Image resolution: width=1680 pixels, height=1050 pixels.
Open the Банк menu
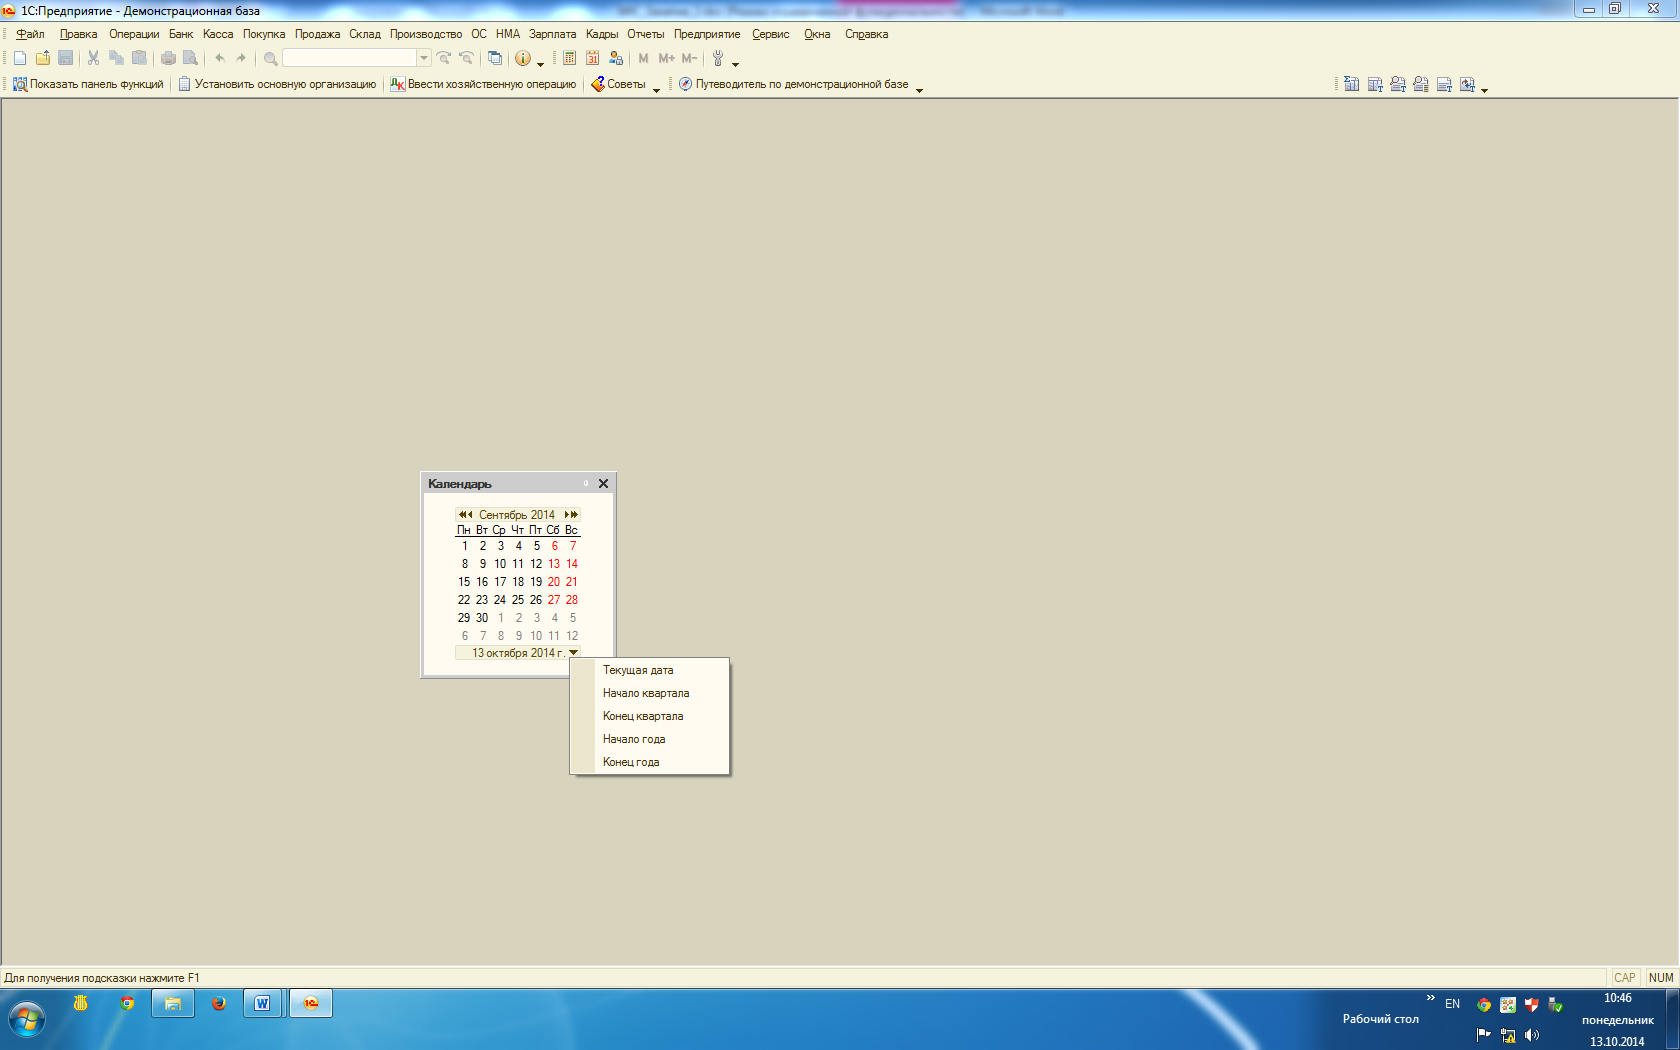[x=181, y=34]
